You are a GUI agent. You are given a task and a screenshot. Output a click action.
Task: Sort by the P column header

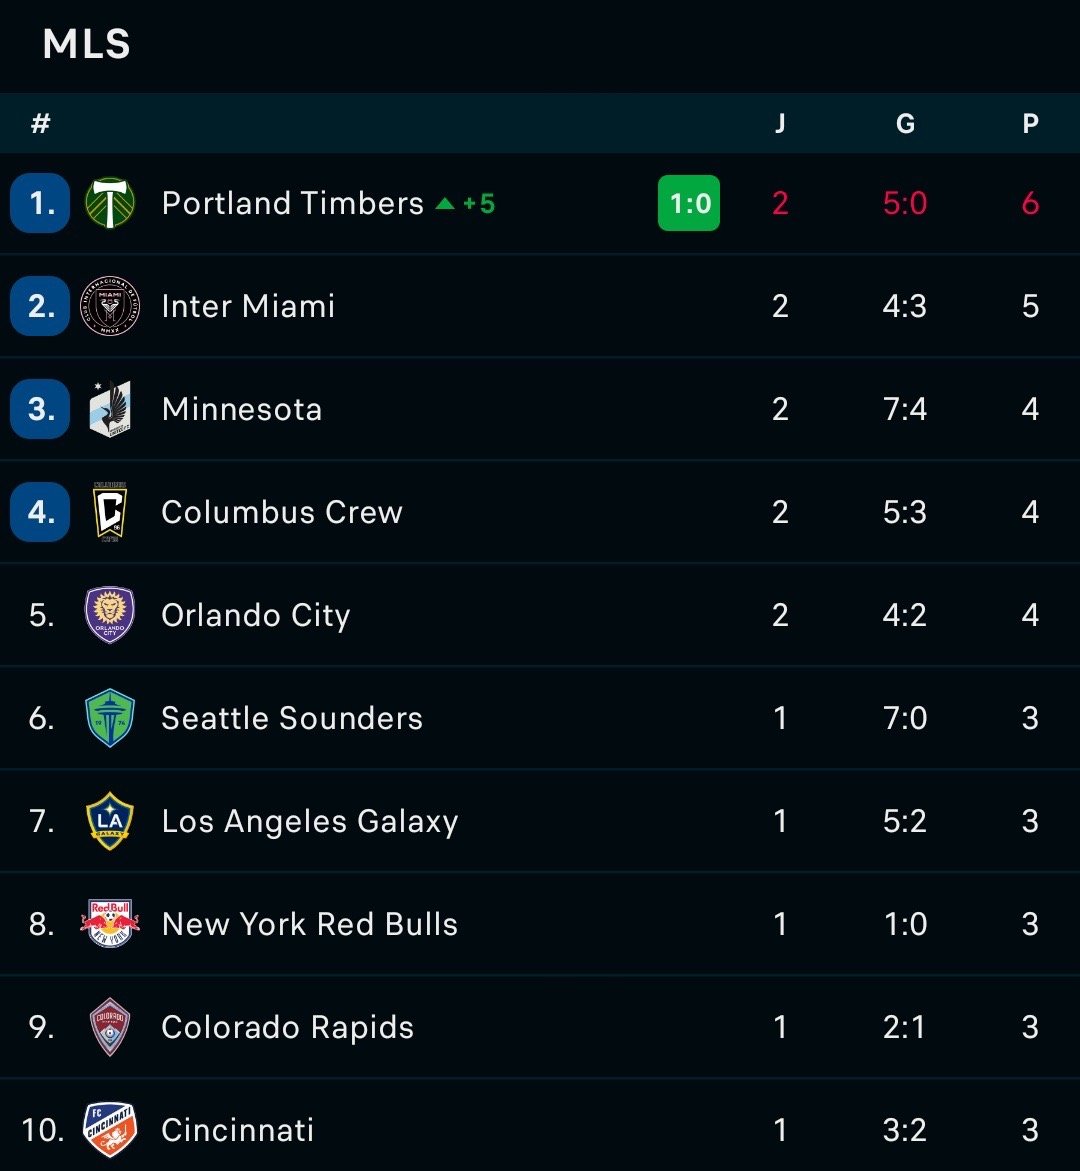(x=1030, y=123)
